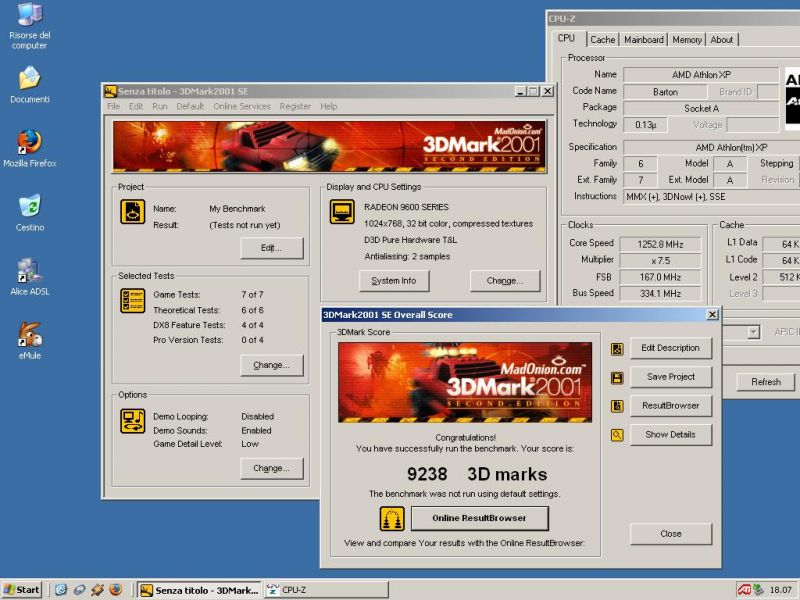Click the 9238 3D marks score text
800x600 pixels.
pyautogui.click(x=477, y=474)
